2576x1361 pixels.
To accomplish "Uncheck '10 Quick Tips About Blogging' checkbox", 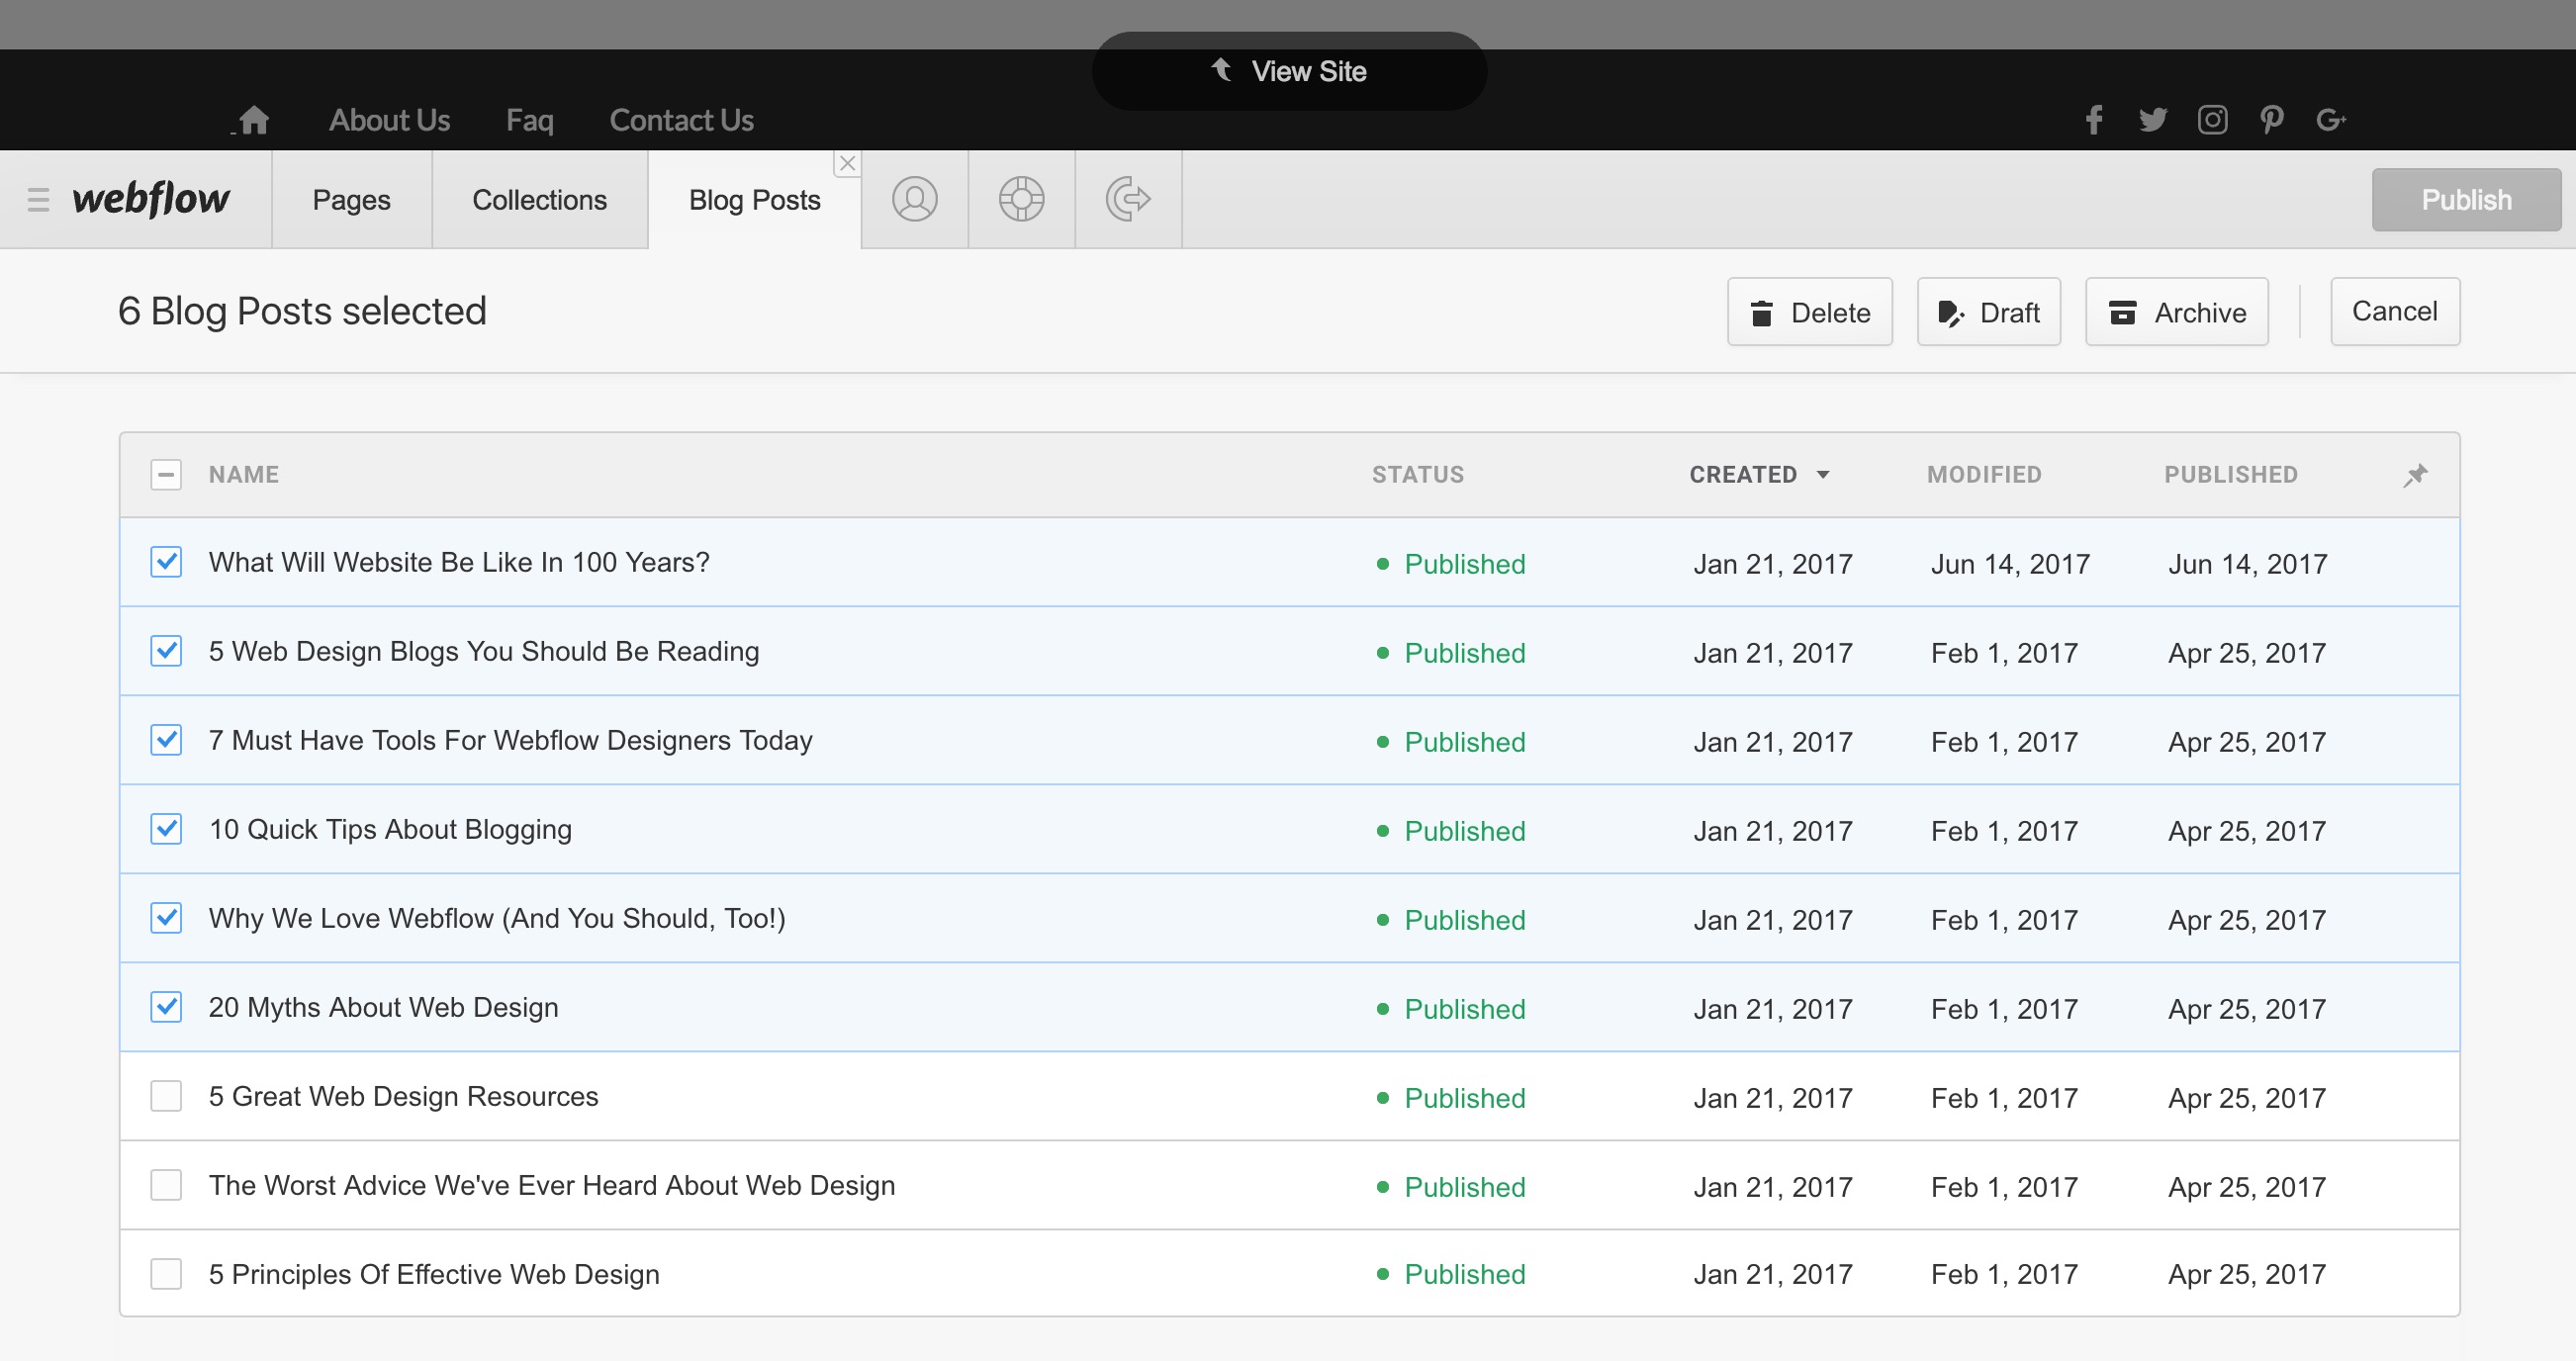I will click(x=166, y=829).
